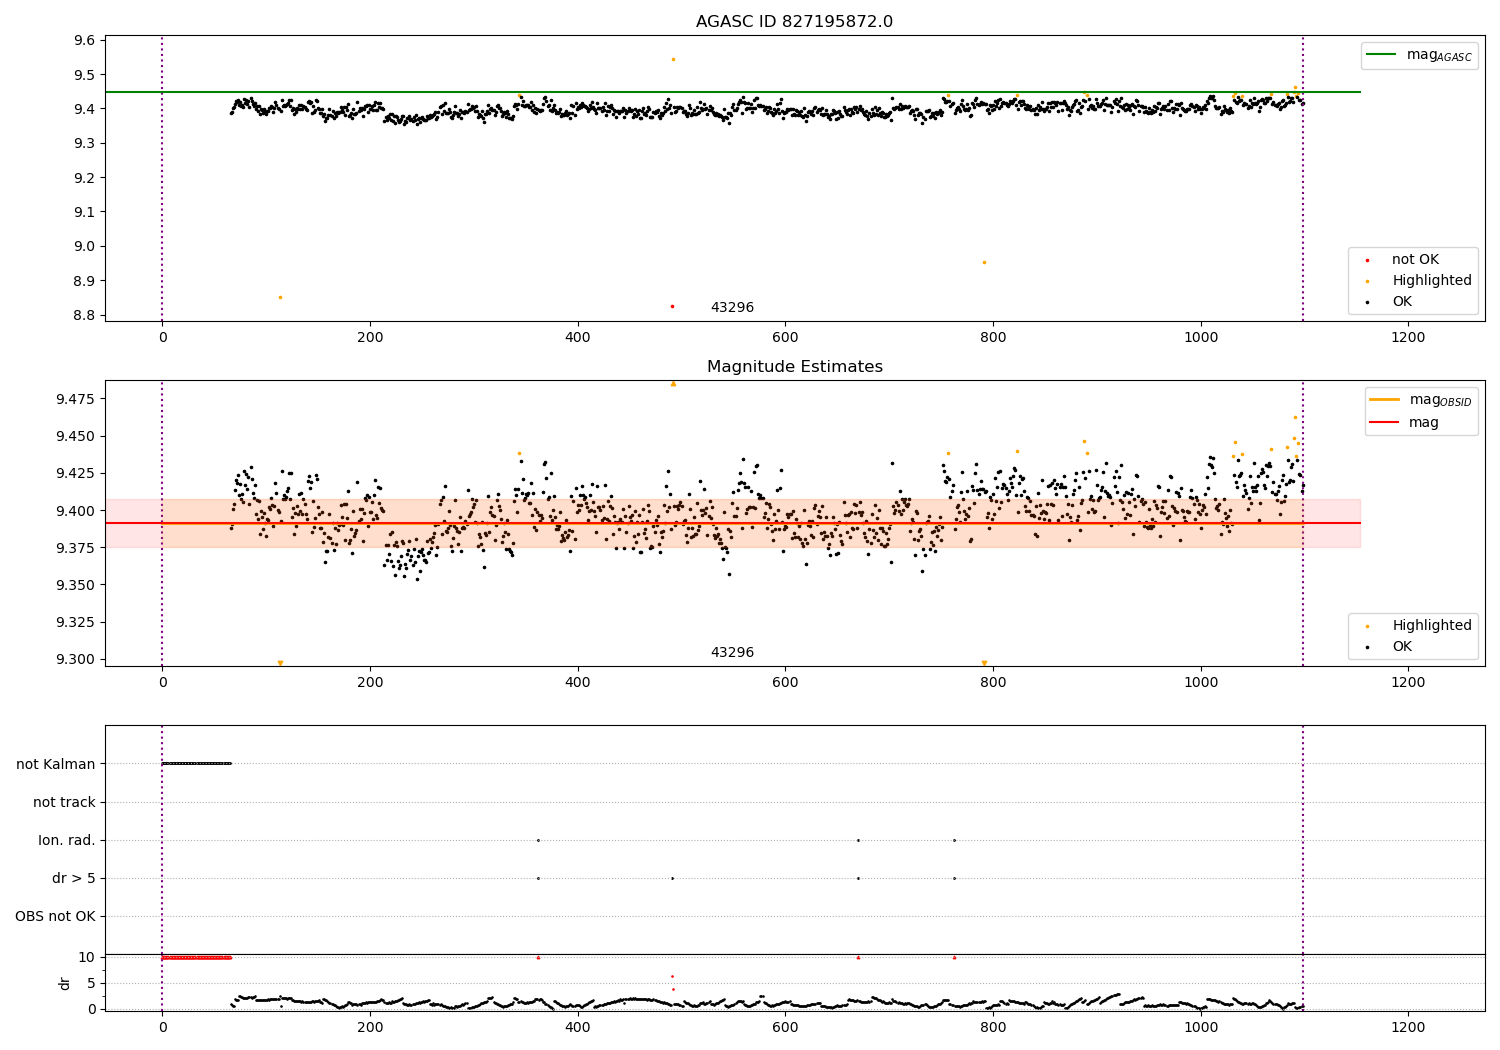Viewport: 1500px width, 1050px height.
Task: Click the 'Ion. rad.' row label
Action: pyautogui.click(x=67, y=840)
